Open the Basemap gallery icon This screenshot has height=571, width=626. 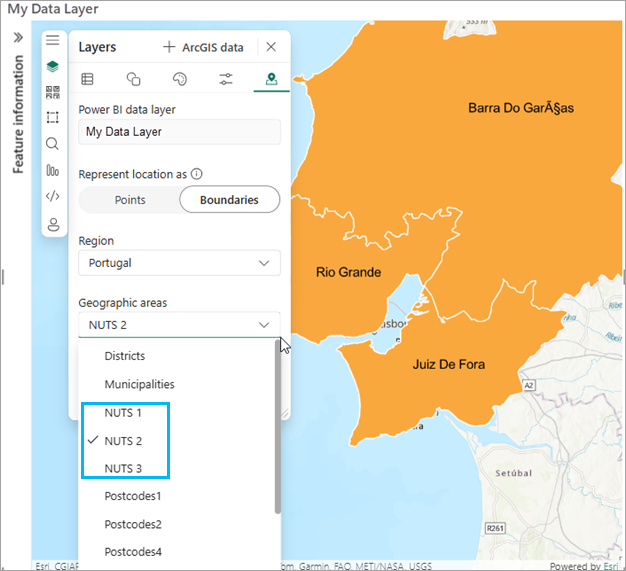pyautogui.click(x=53, y=92)
